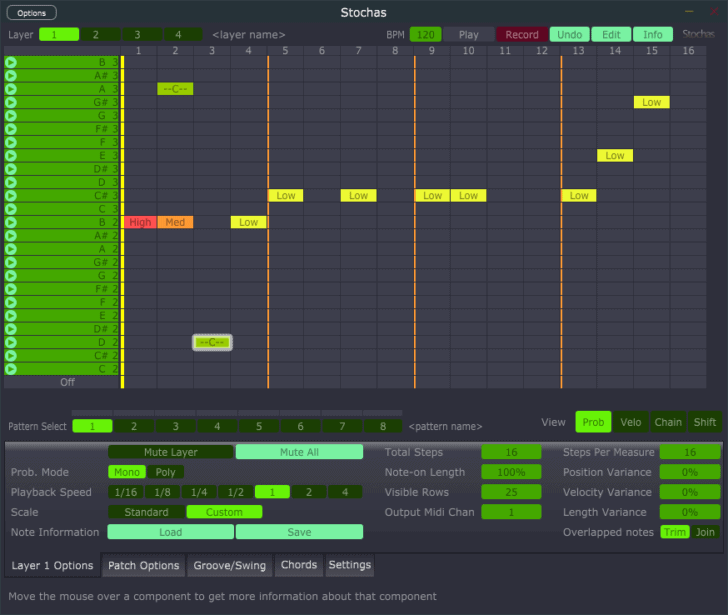Image resolution: width=728 pixels, height=615 pixels.
Task: Audition the F# 3 row play icon
Action: click(11, 129)
